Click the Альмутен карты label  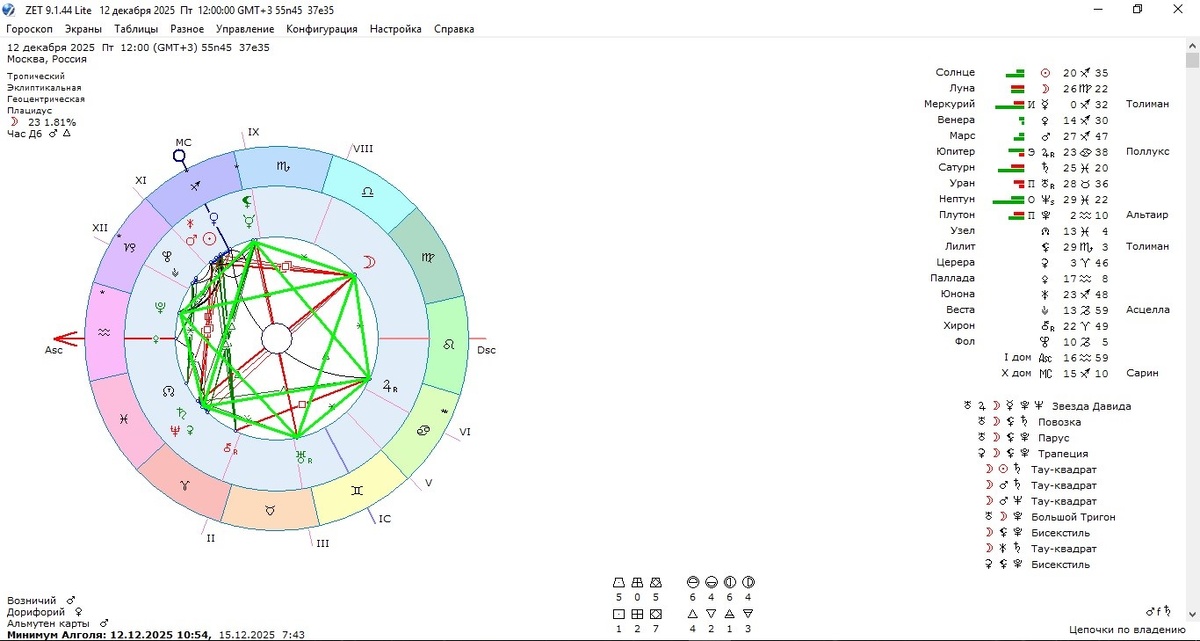point(50,622)
